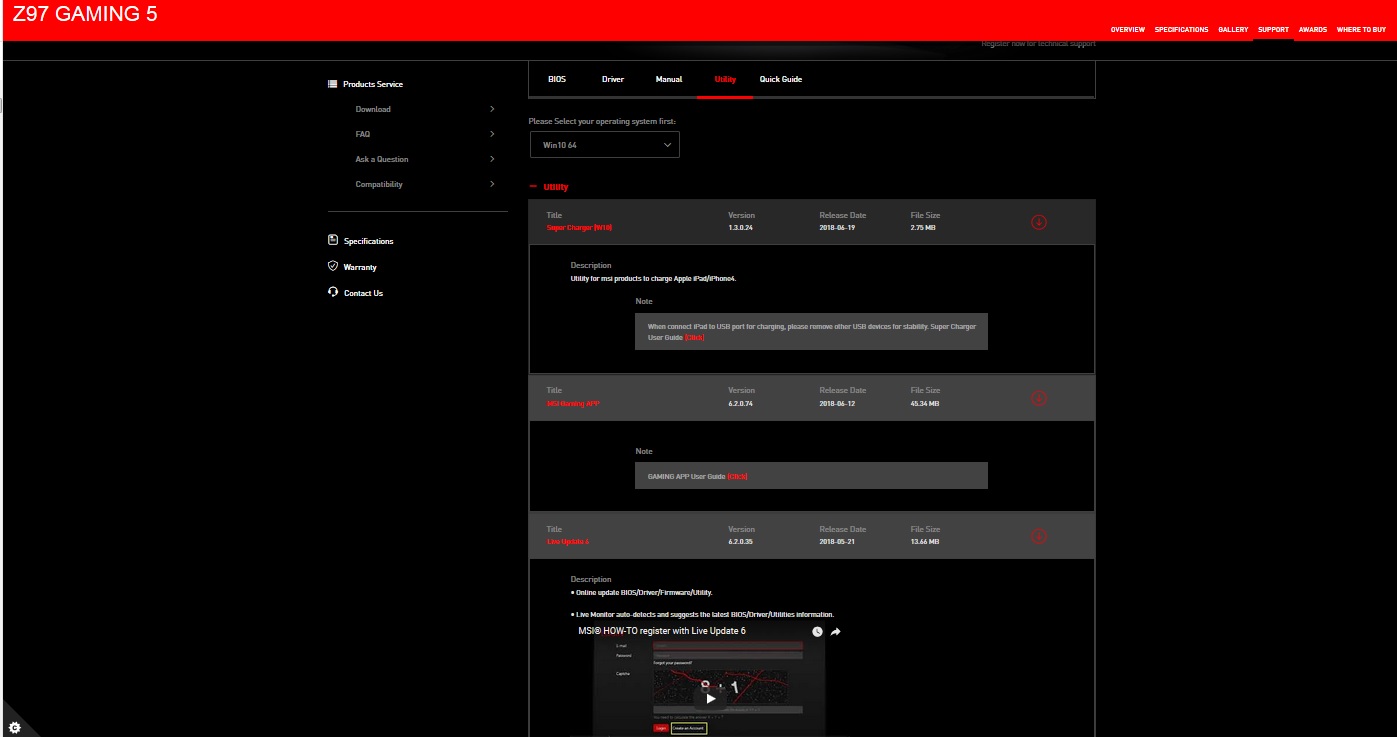1397x737 pixels.
Task: Open AWARDS in top navigation
Action: (x=1313, y=30)
